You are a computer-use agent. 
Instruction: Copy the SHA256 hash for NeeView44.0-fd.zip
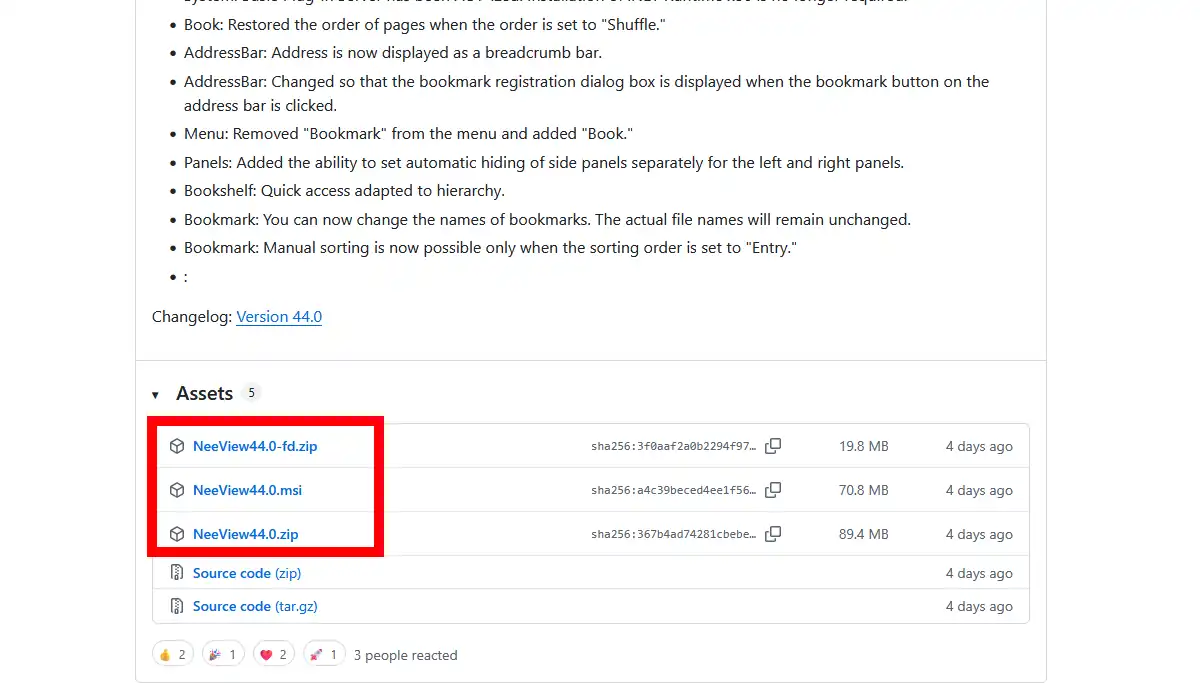(773, 446)
